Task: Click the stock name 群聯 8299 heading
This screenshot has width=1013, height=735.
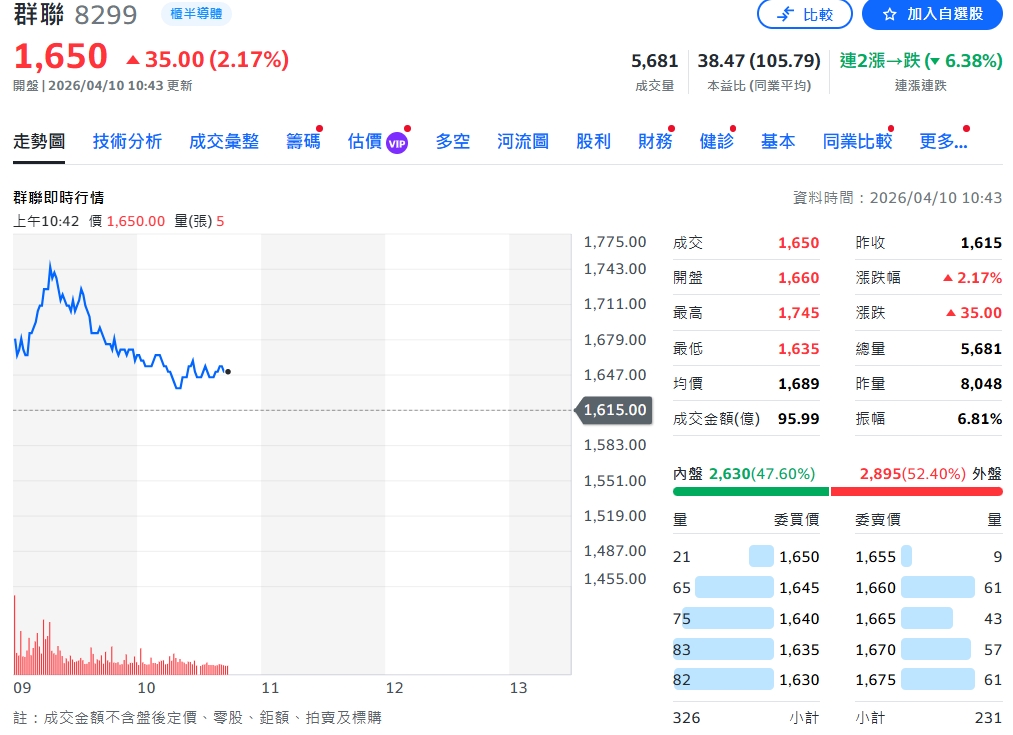Action: [x=75, y=14]
